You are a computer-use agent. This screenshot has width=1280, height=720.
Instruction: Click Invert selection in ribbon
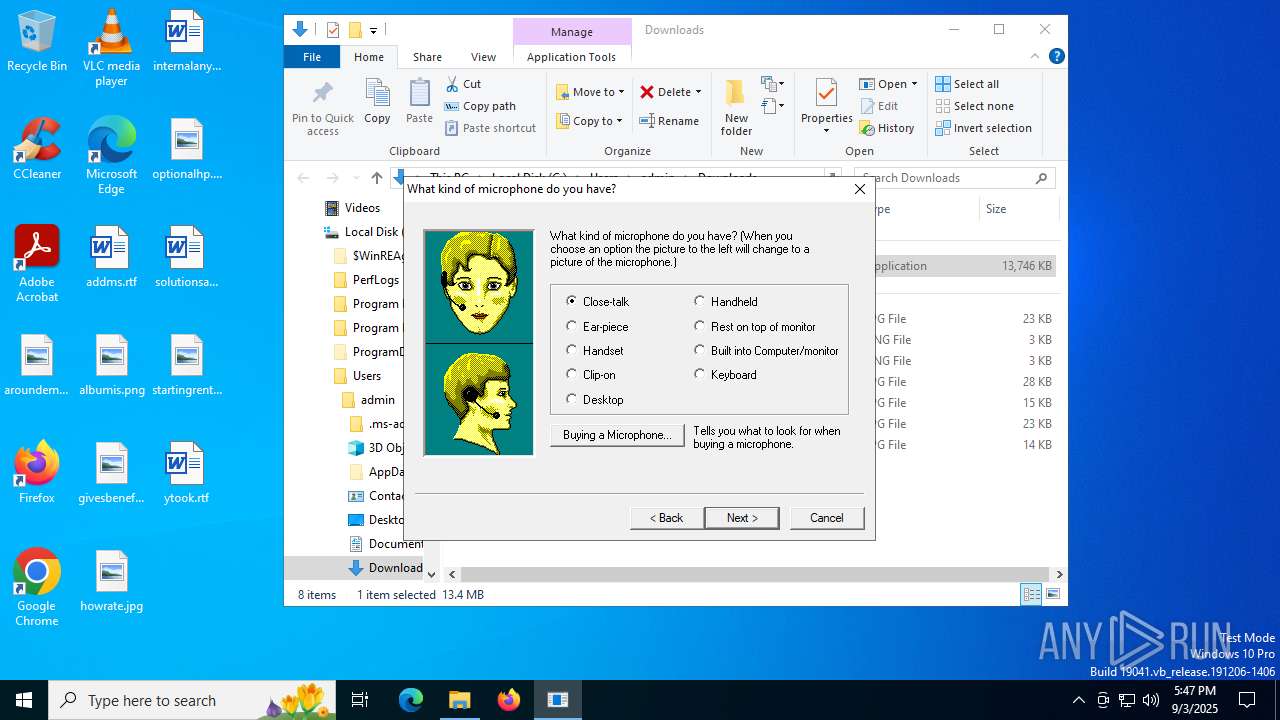coord(983,128)
